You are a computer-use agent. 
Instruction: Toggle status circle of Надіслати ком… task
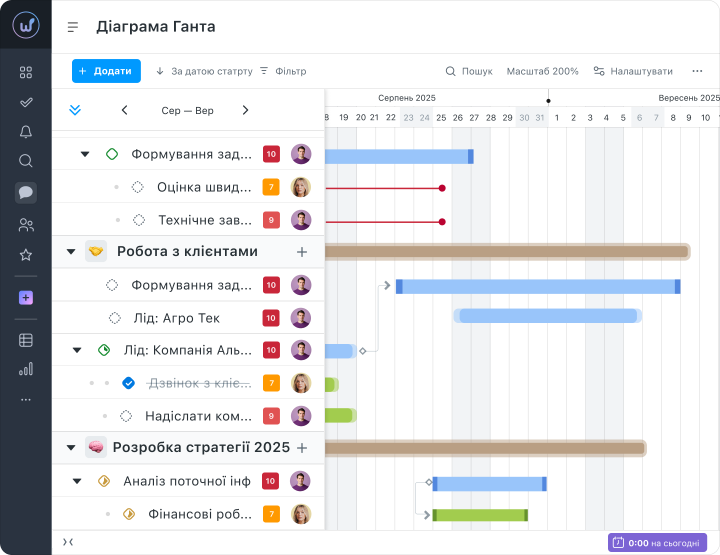(x=126, y=416)
